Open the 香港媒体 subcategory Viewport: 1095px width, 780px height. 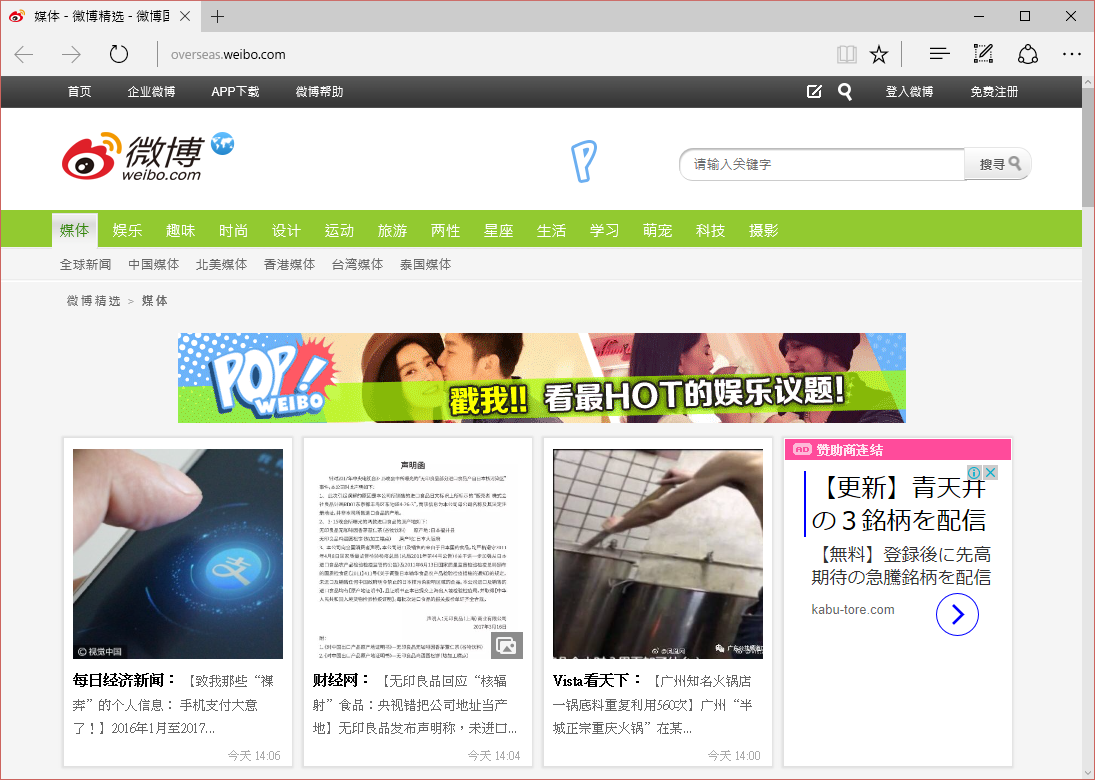click(x=289, y=265)
